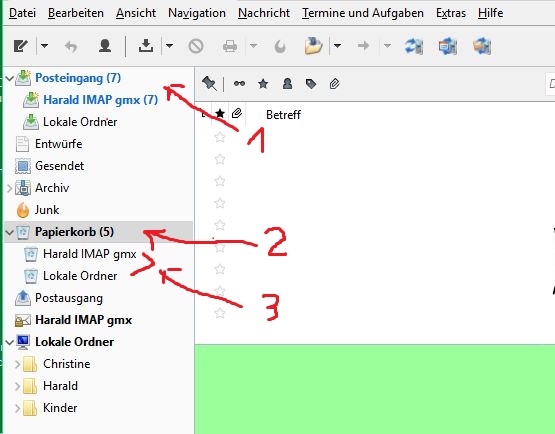Select the Entwürfe folder
This screenshot has height=434, width=555.
click(58, 144)
